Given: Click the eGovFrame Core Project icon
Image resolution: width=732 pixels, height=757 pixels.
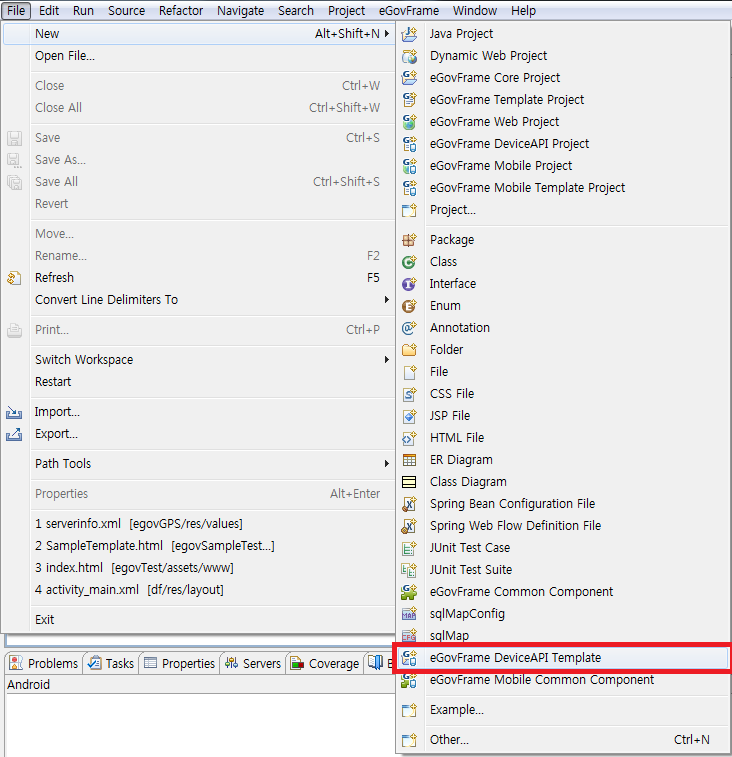Looking at the screenshot, I should 409,78.
